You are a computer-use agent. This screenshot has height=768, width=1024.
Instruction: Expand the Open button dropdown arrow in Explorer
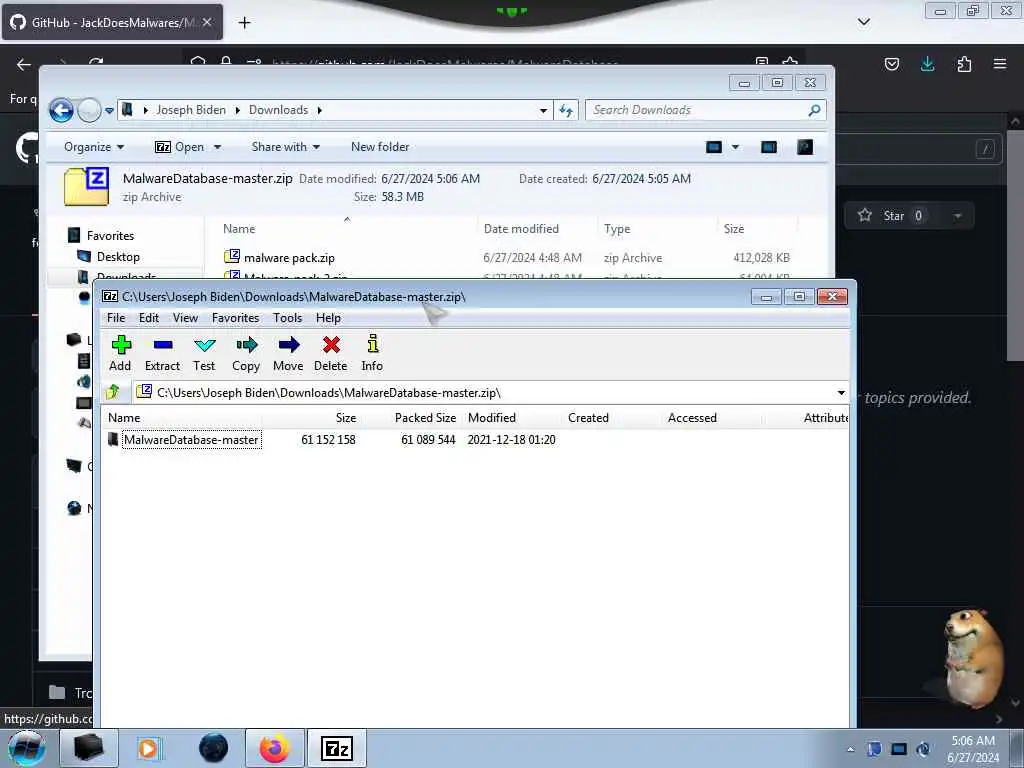point(217,147)
